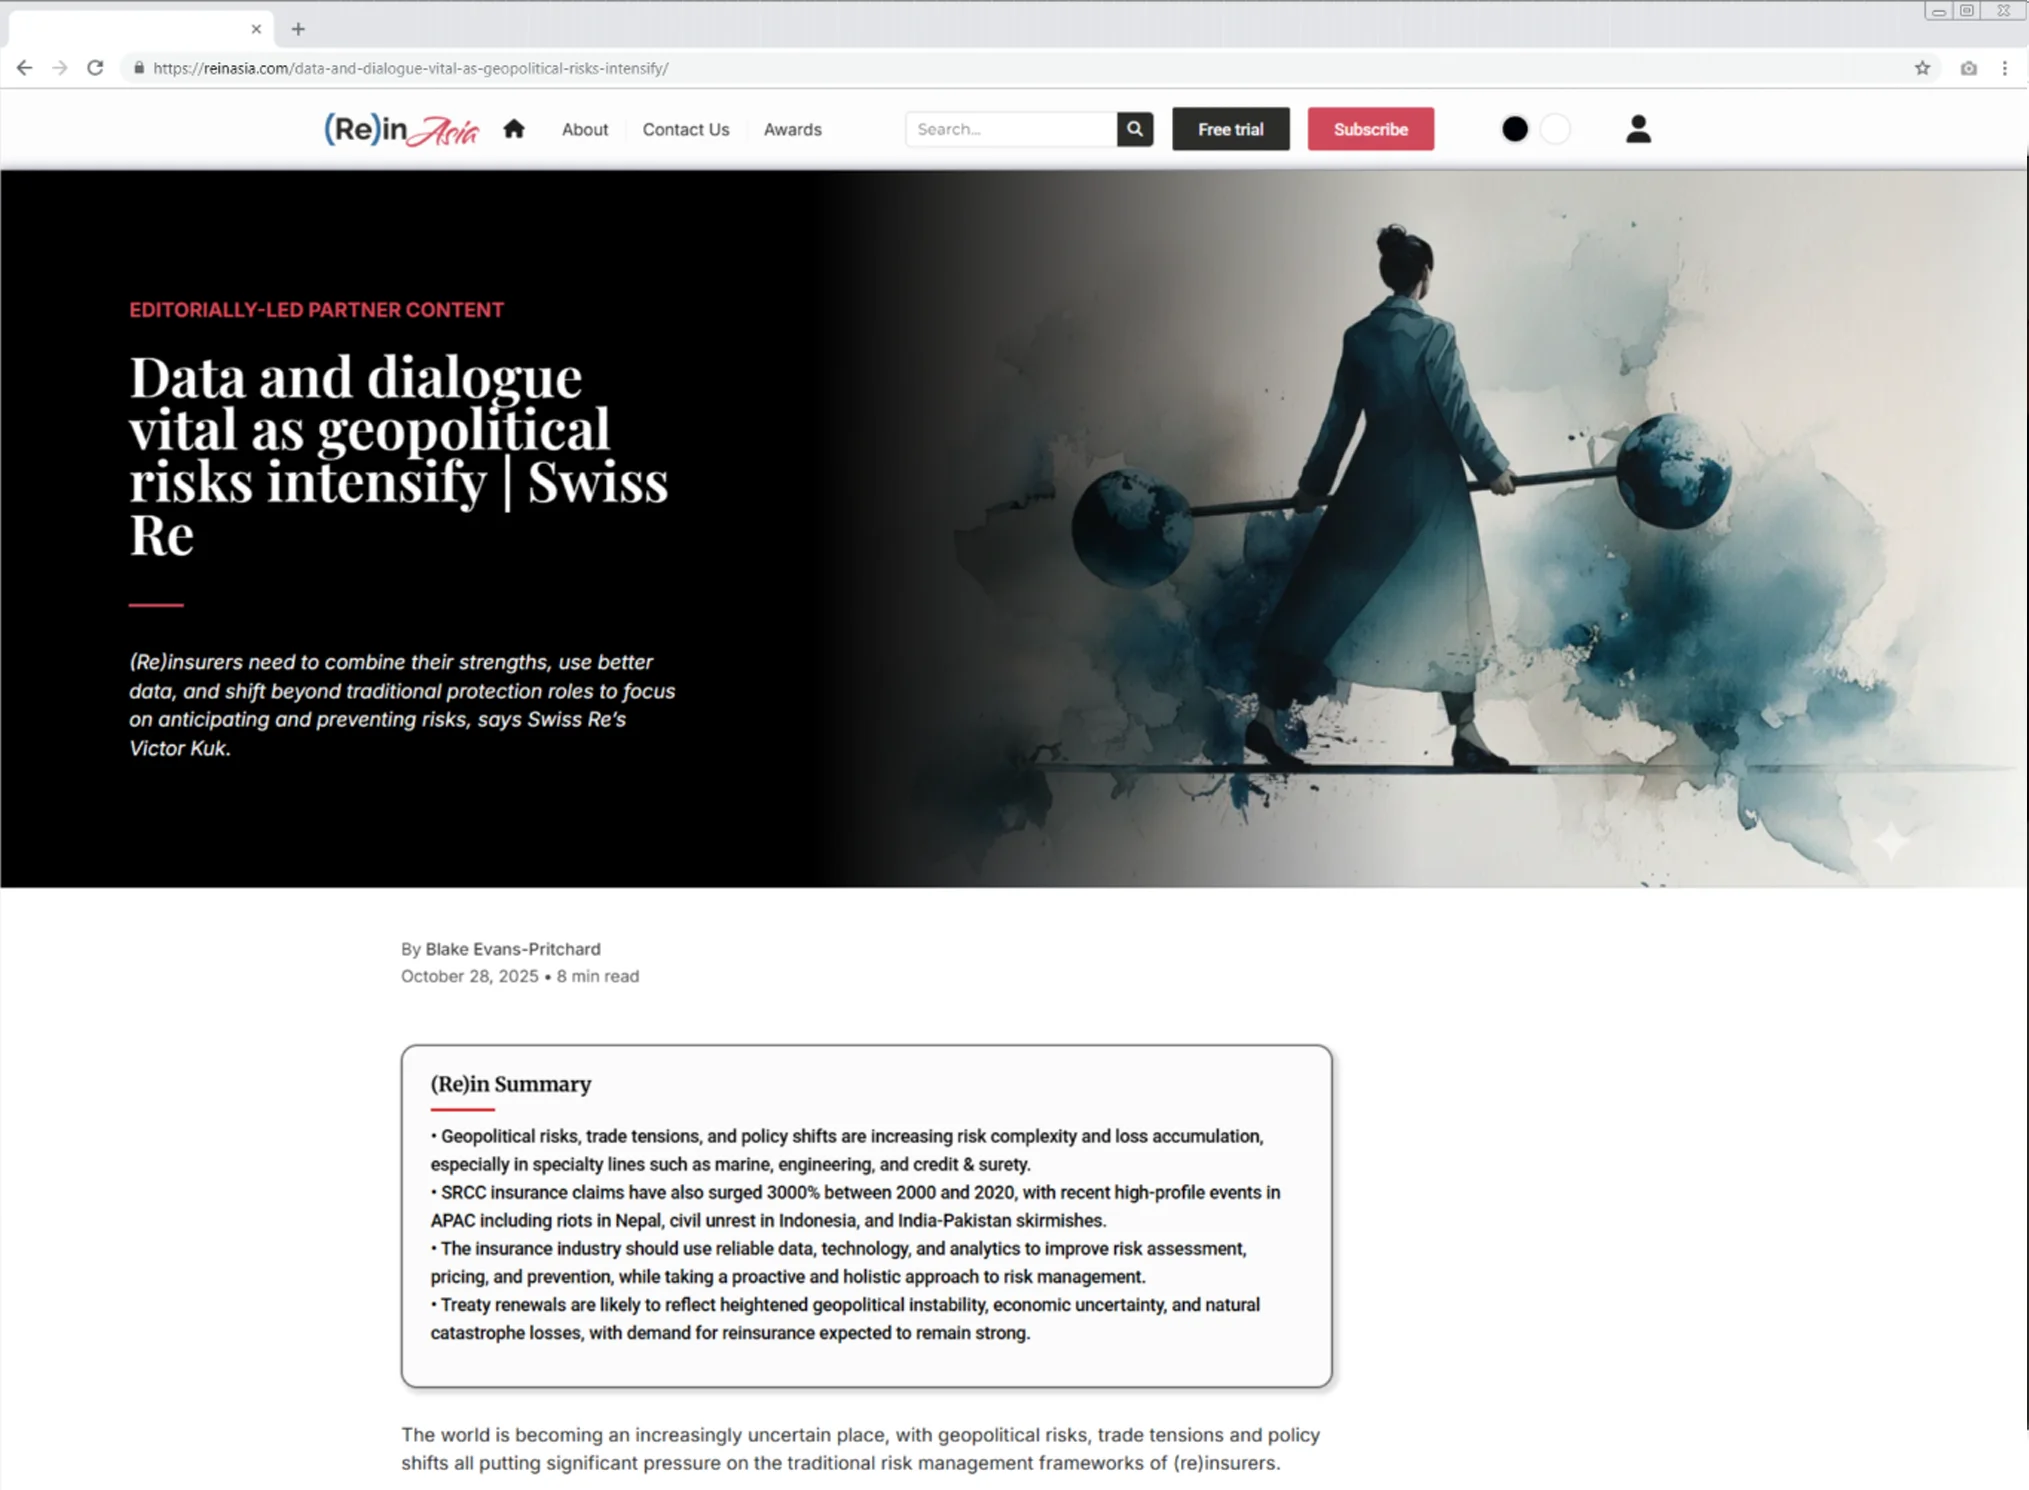Open a new tab with the plus icon
The height and width of the screenshot is (1490, 2029).
coord(298,29)
